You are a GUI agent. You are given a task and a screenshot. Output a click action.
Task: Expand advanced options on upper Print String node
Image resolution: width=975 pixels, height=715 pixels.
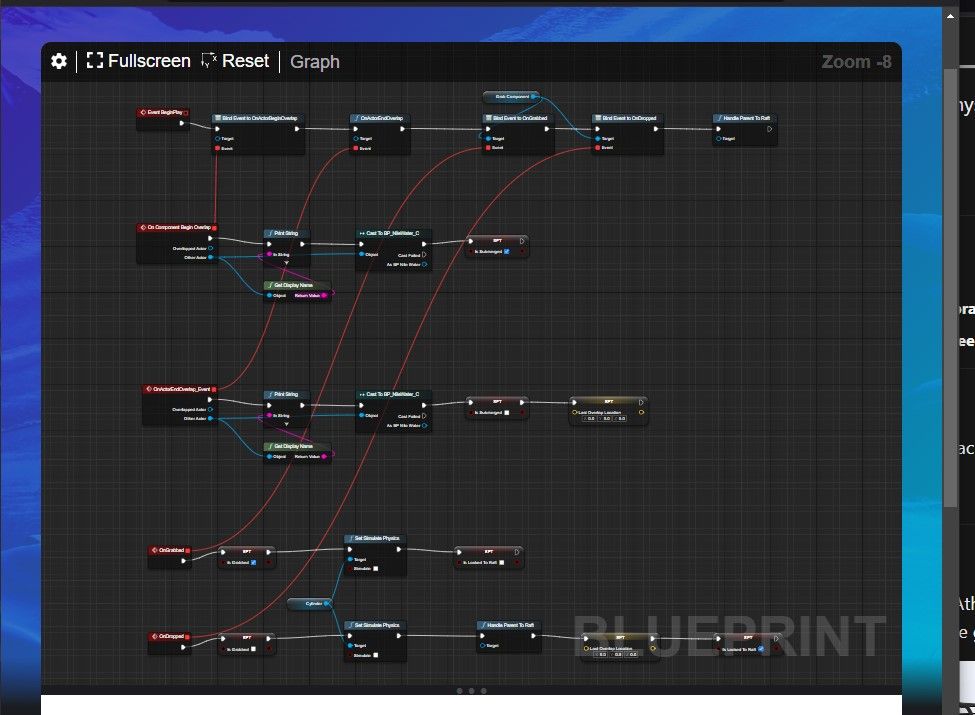pyautogui.click(x=286, y=263)
